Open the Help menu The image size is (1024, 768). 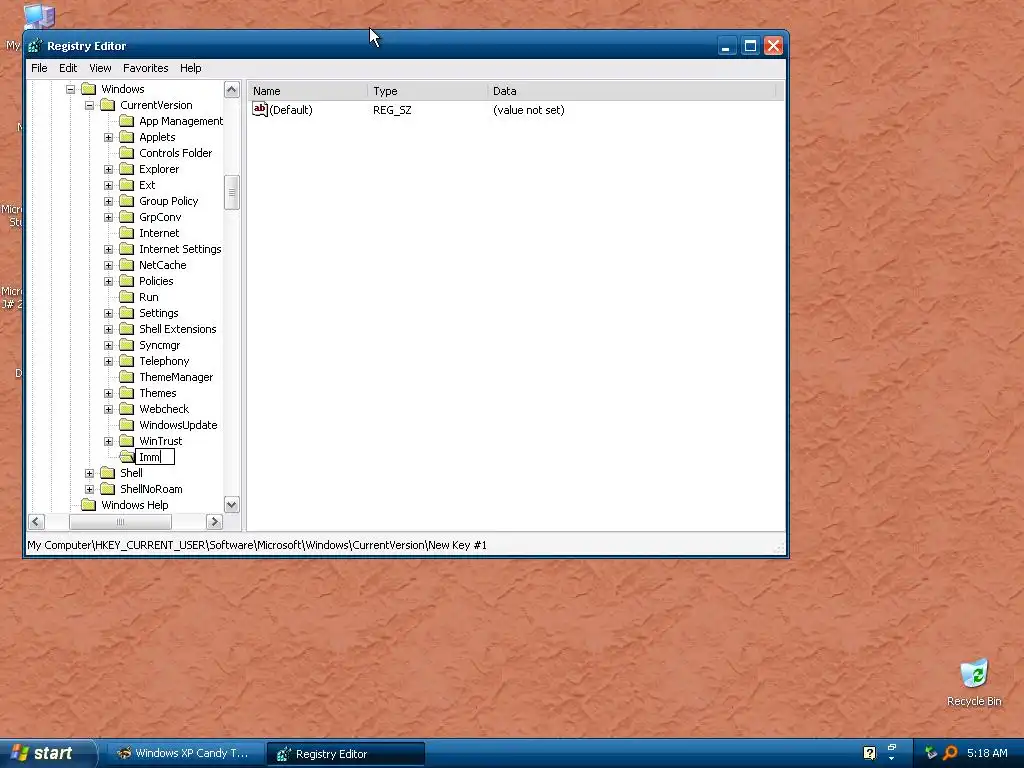[x=191, y=68]
